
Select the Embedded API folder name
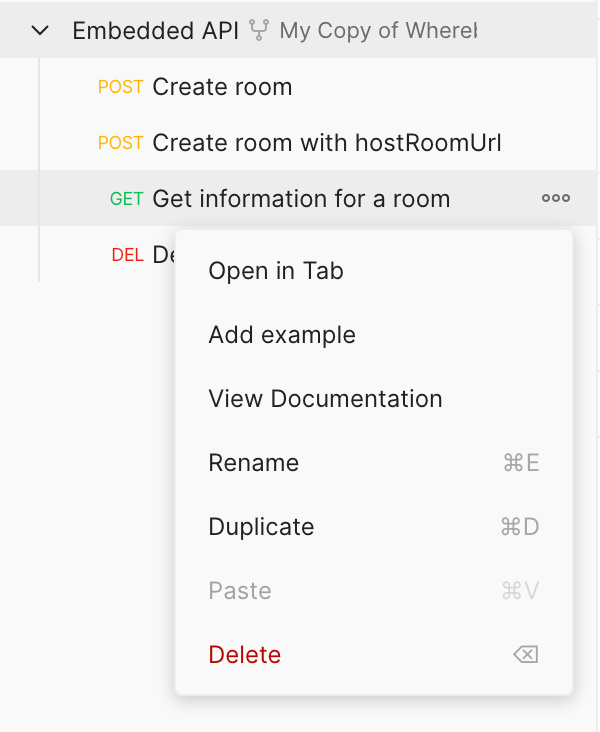click(155, 31)
